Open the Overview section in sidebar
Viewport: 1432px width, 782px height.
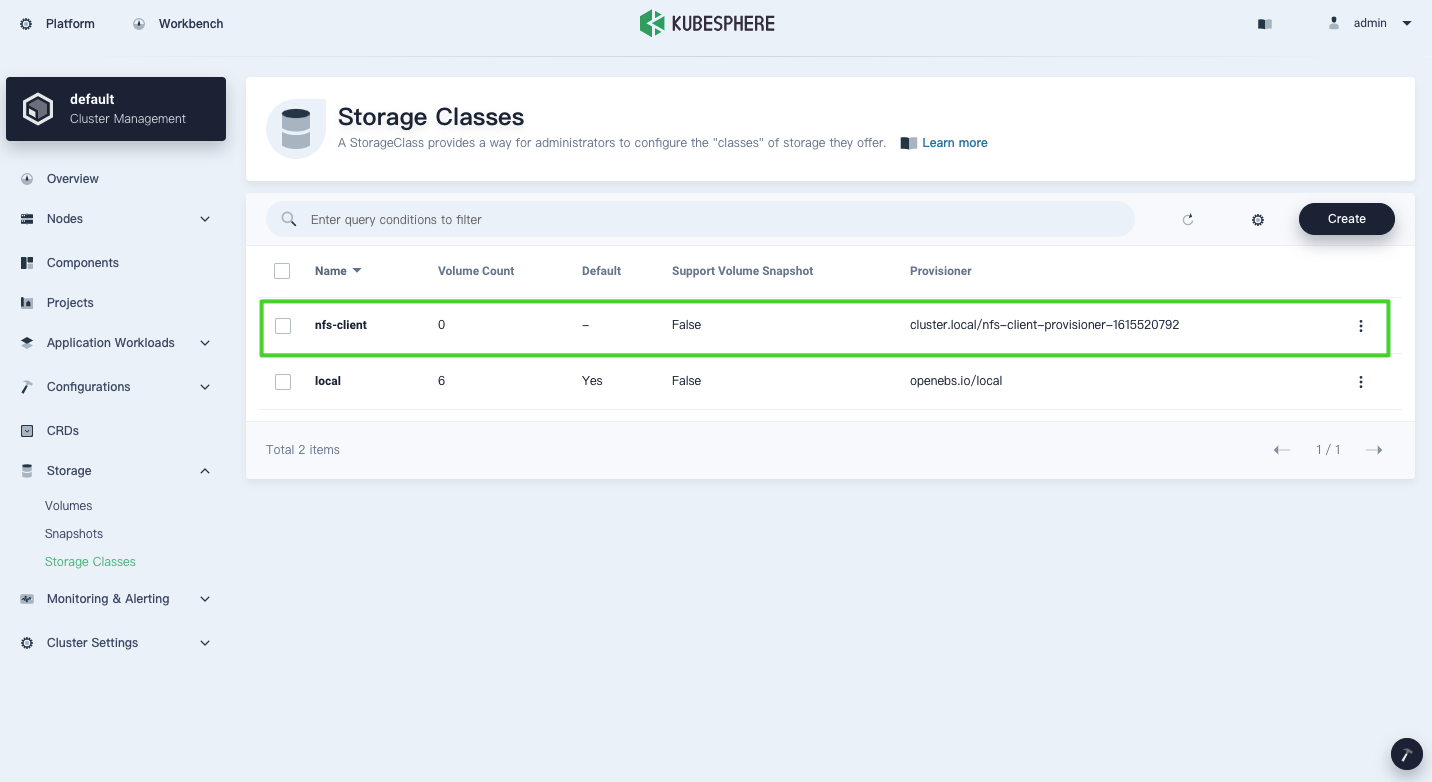pos(72,178)
